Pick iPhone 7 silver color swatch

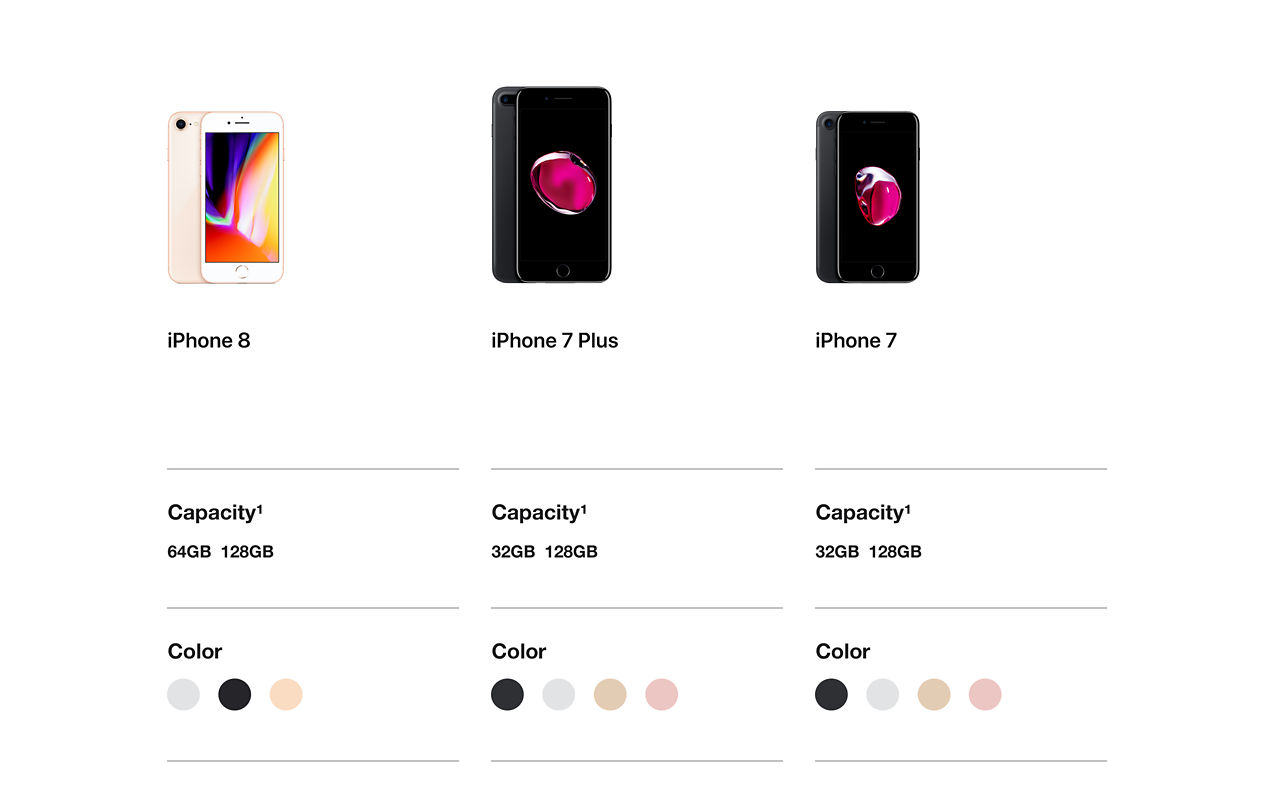(883, 694)
